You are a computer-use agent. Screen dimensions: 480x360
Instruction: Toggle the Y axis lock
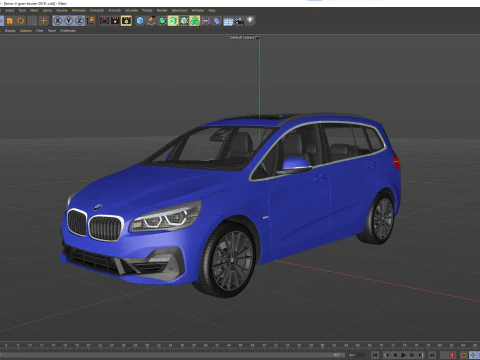click(x=68, y=21)
